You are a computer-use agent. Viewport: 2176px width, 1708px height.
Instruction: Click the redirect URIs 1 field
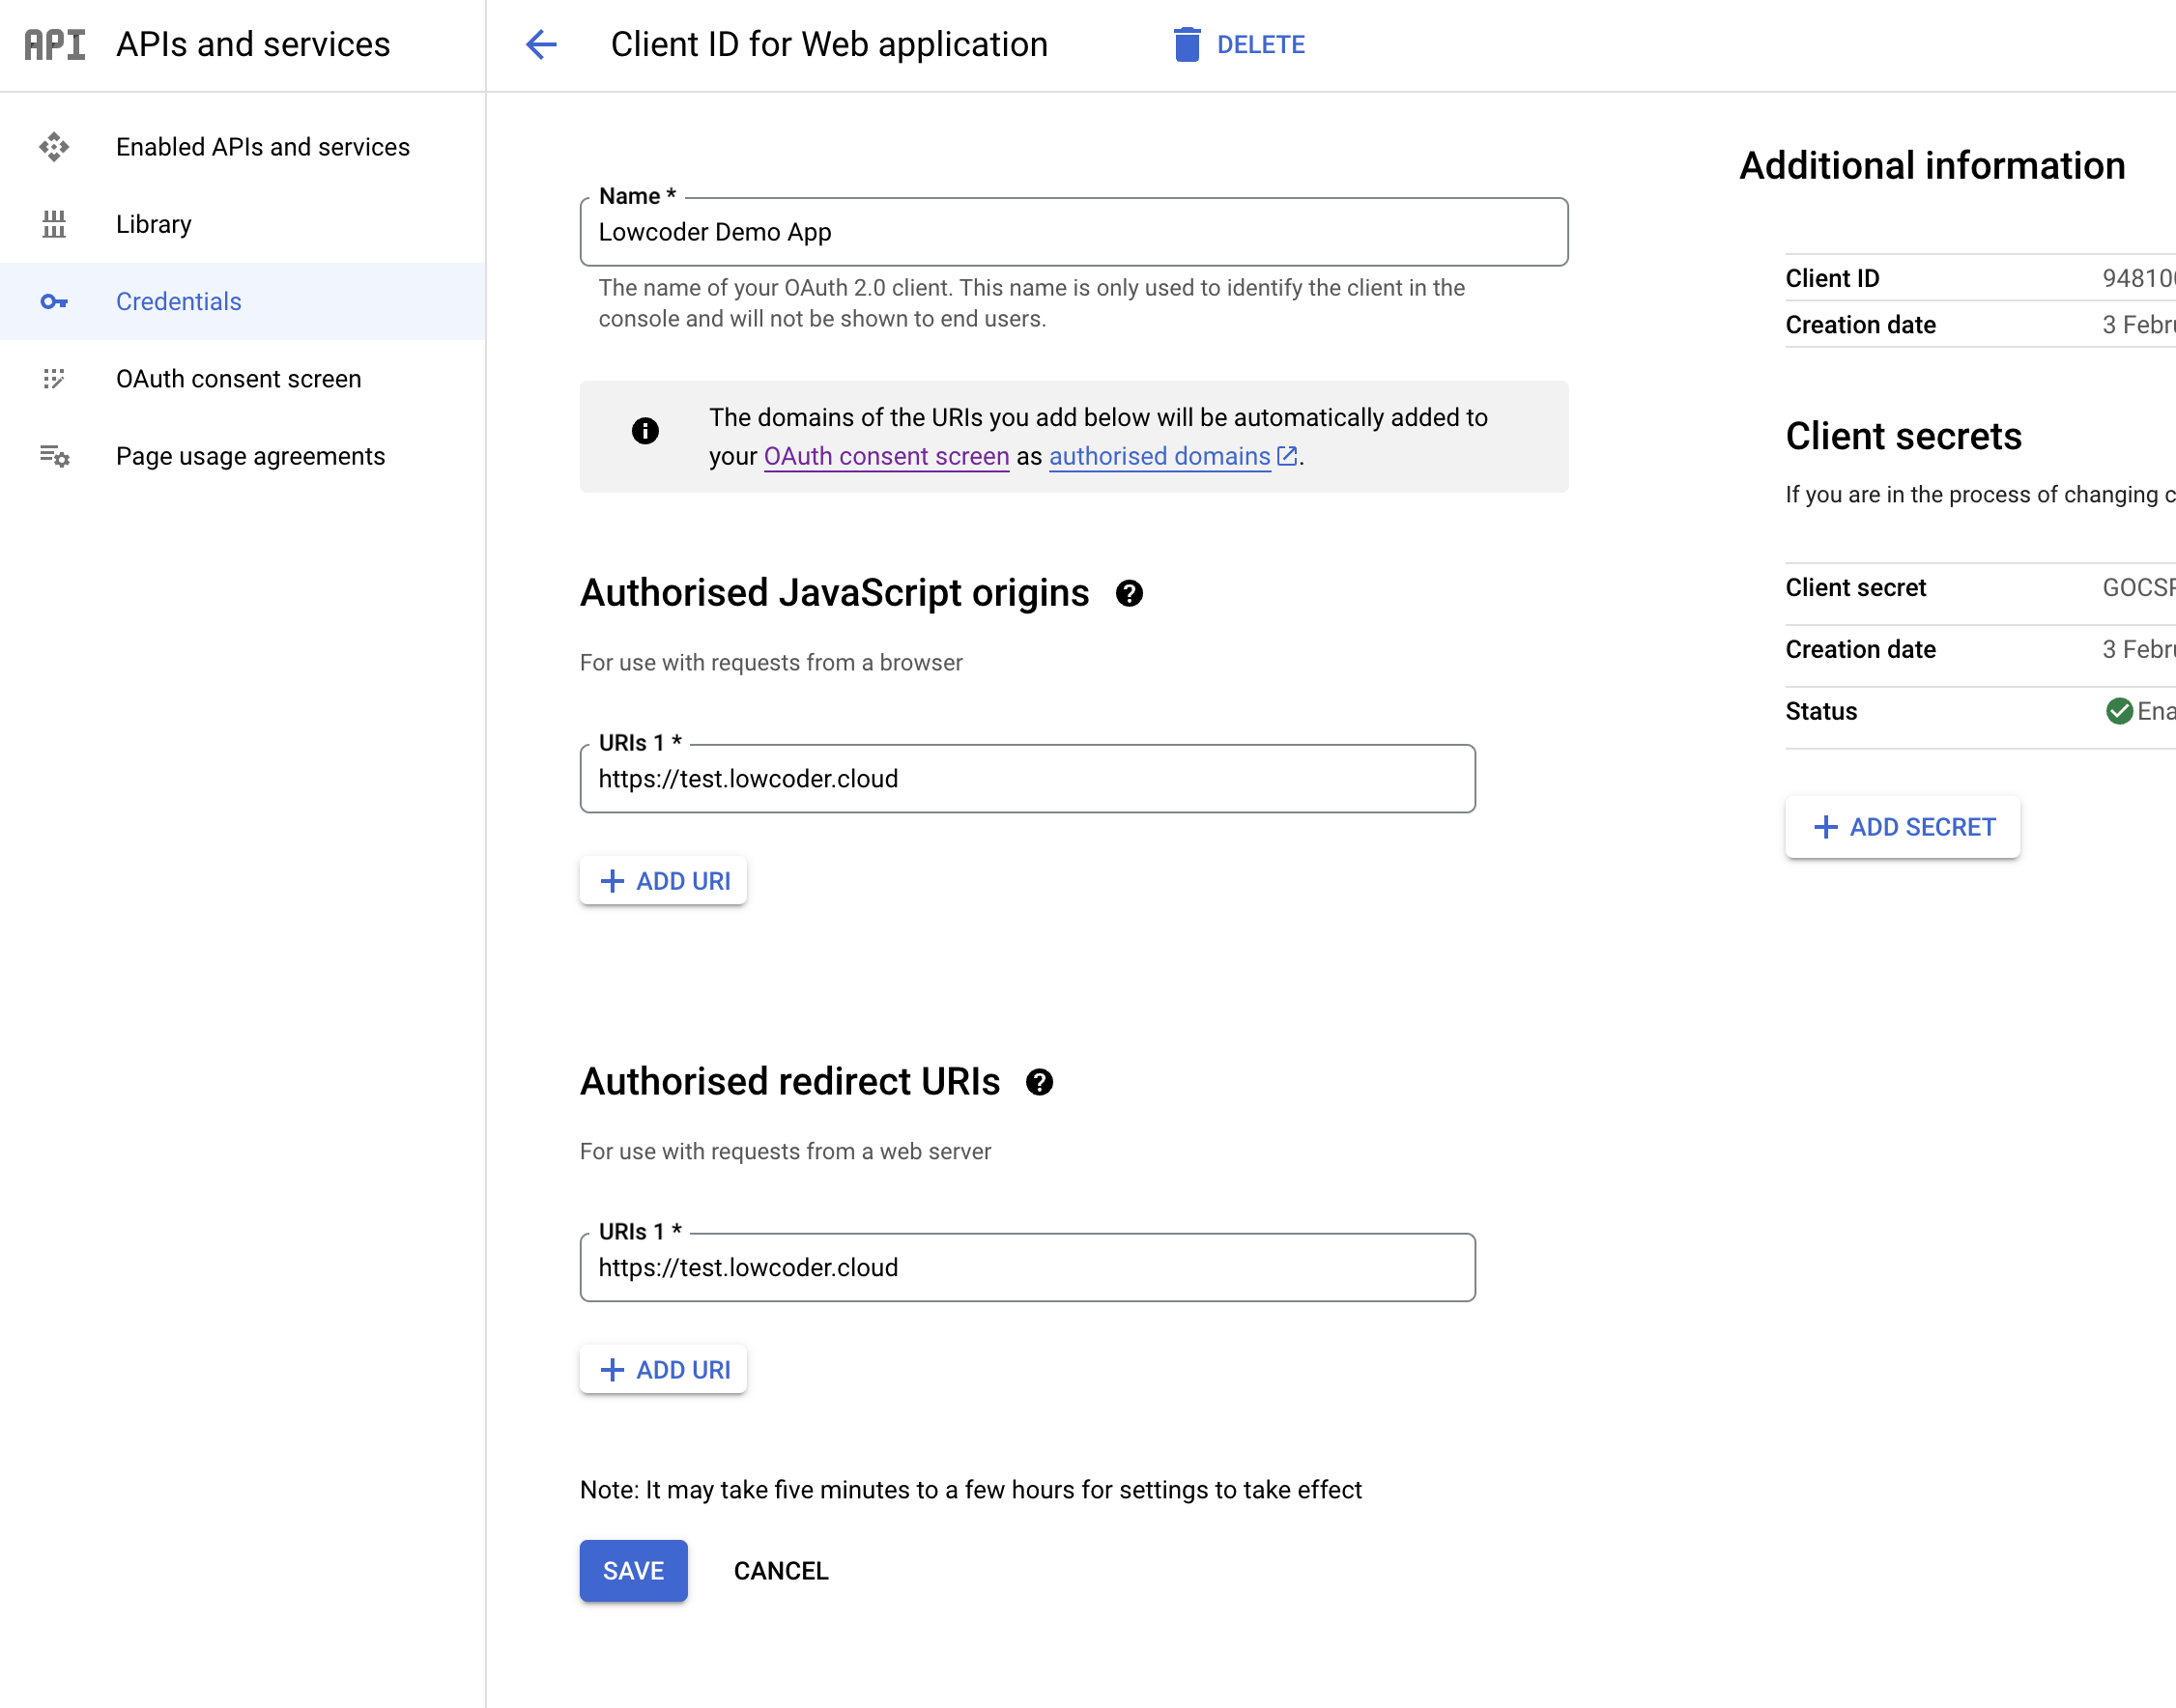tap(1027, 1267)
